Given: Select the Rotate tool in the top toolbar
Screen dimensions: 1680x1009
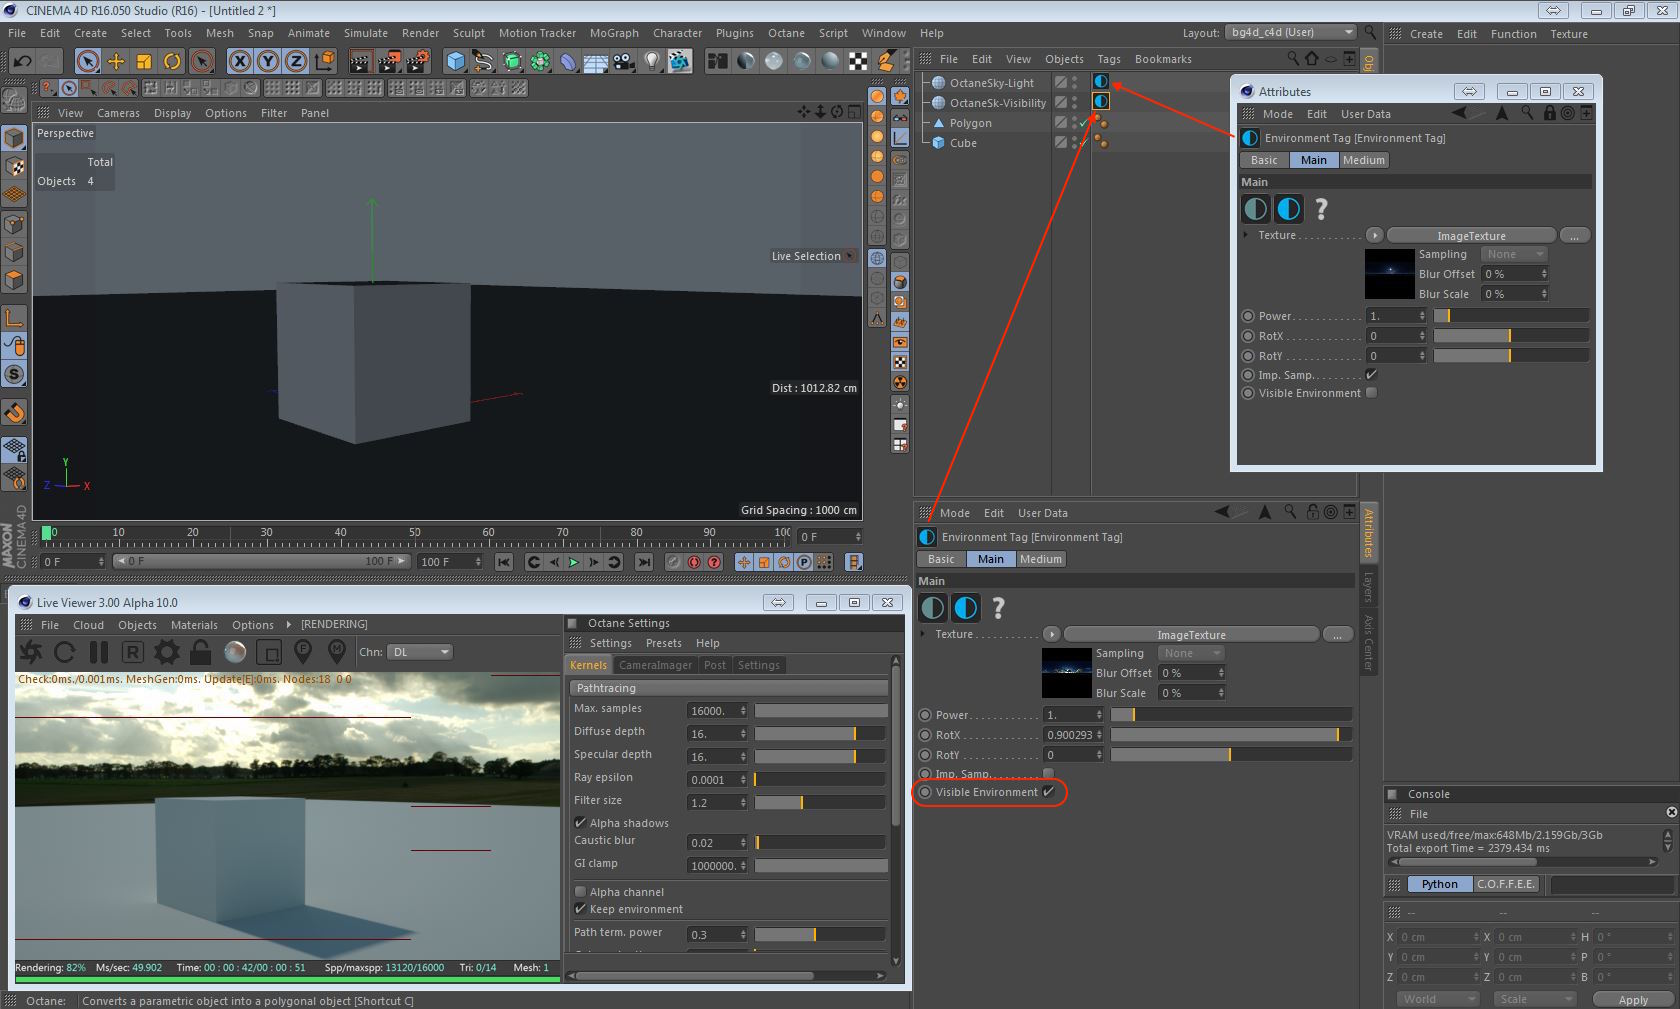Looking at the screenshot, I should pyautogui.click(x=172, y=61).
